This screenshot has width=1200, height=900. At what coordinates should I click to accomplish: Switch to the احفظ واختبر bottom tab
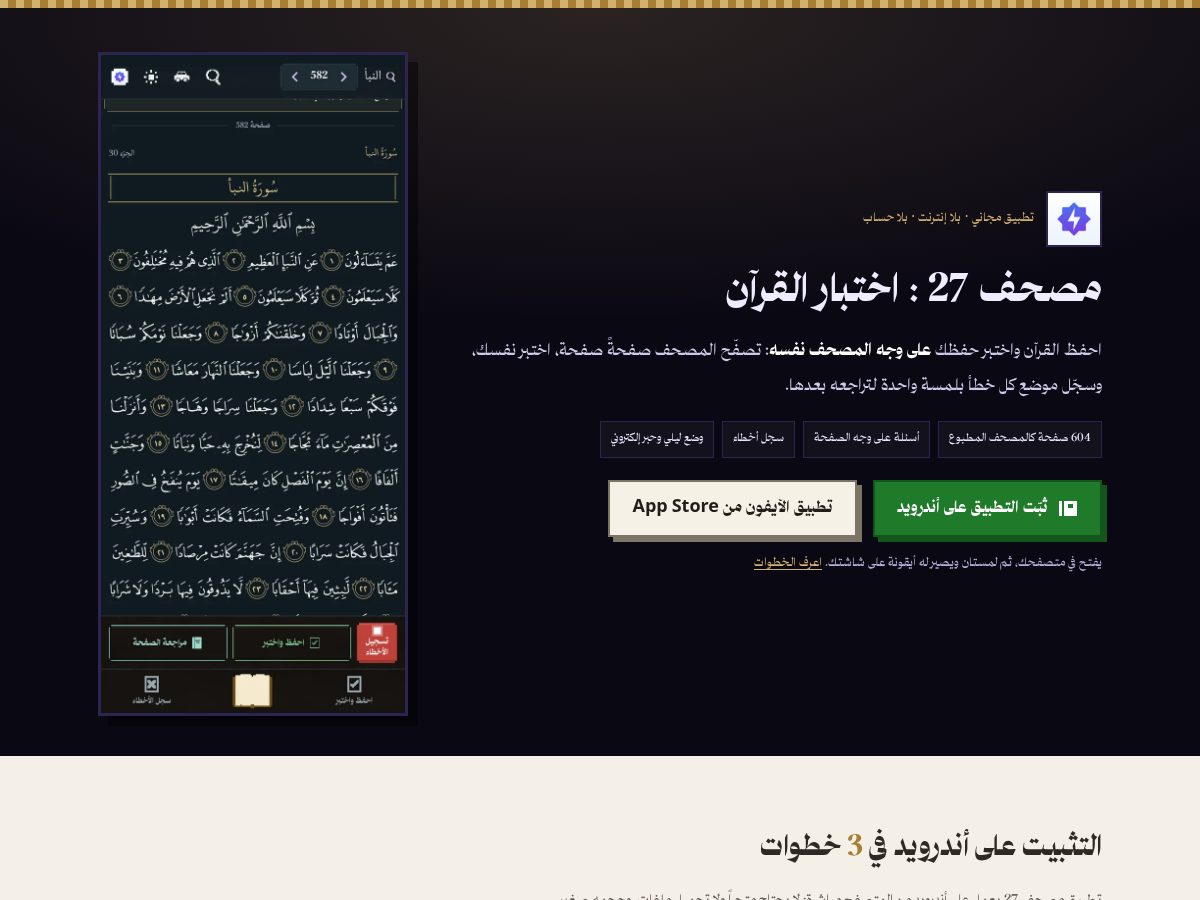coord(354,690)
